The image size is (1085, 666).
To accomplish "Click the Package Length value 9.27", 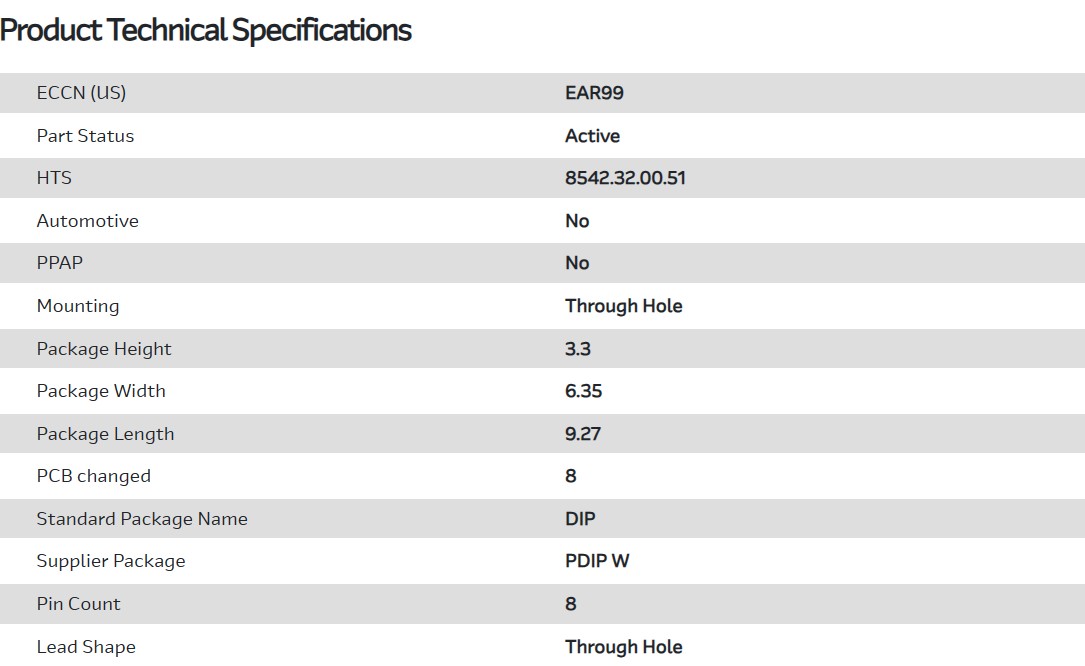I will 582,434.
